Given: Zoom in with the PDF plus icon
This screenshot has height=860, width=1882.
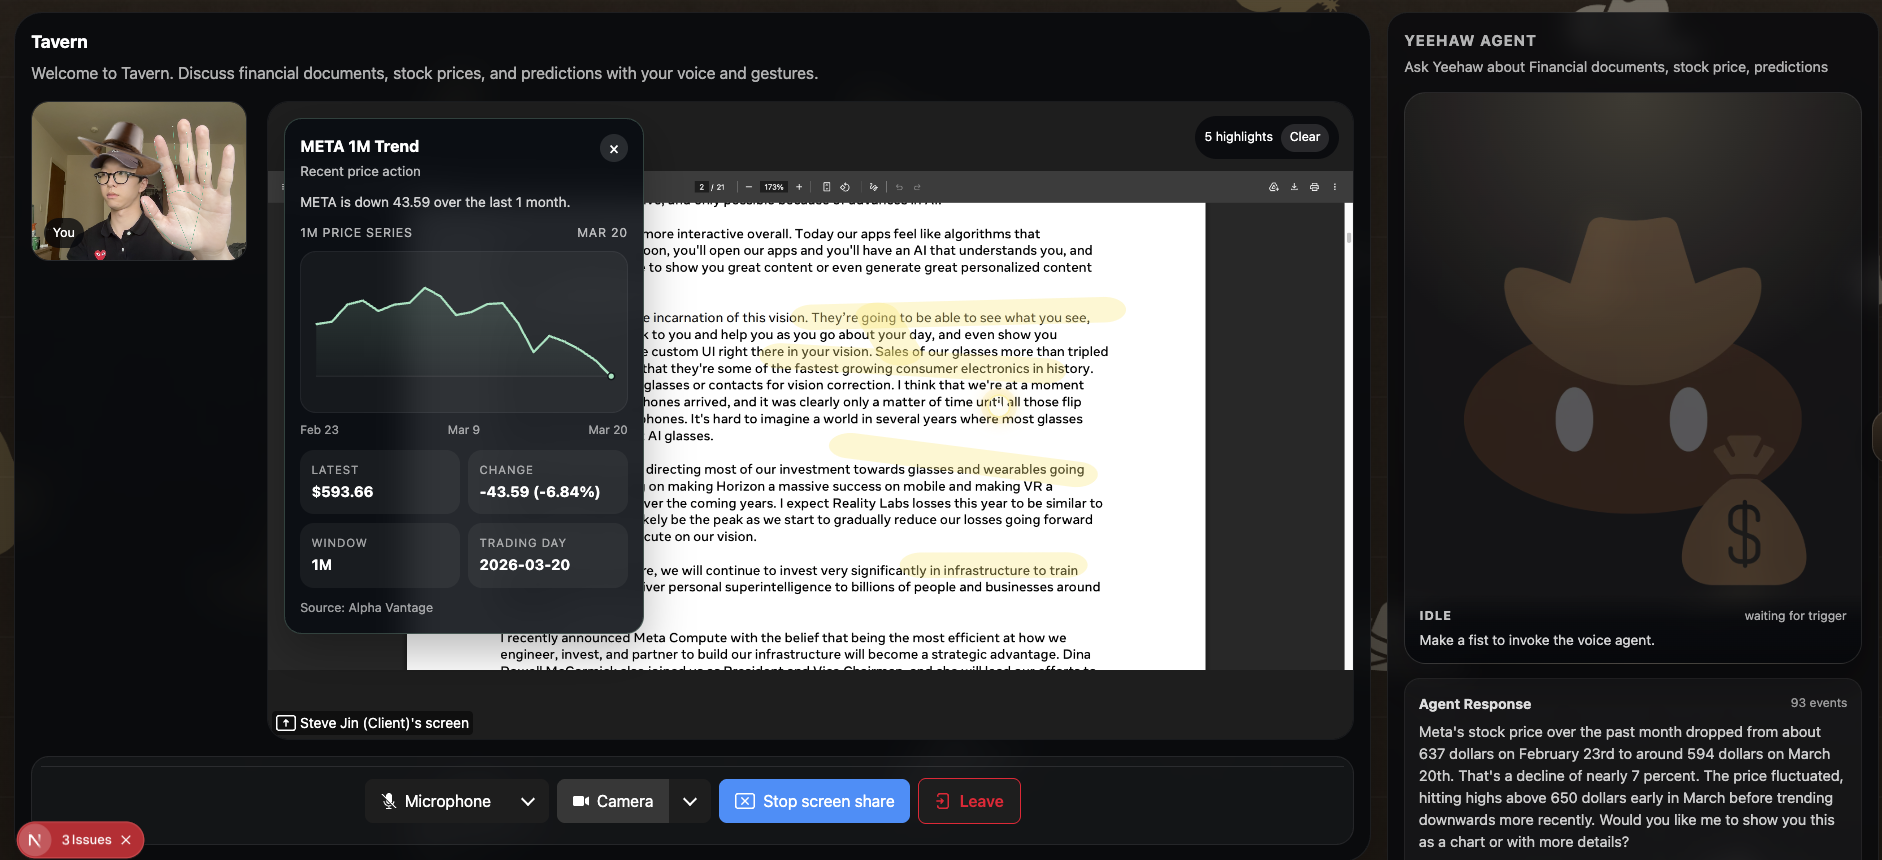Looking at the screenshot, I should coord(799,187).
